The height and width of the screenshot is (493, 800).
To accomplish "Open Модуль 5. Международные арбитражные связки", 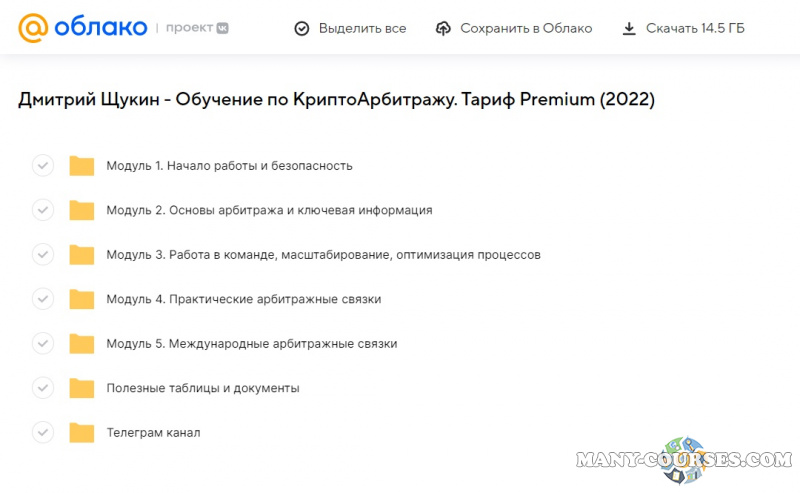I will [x=251, y=343].
